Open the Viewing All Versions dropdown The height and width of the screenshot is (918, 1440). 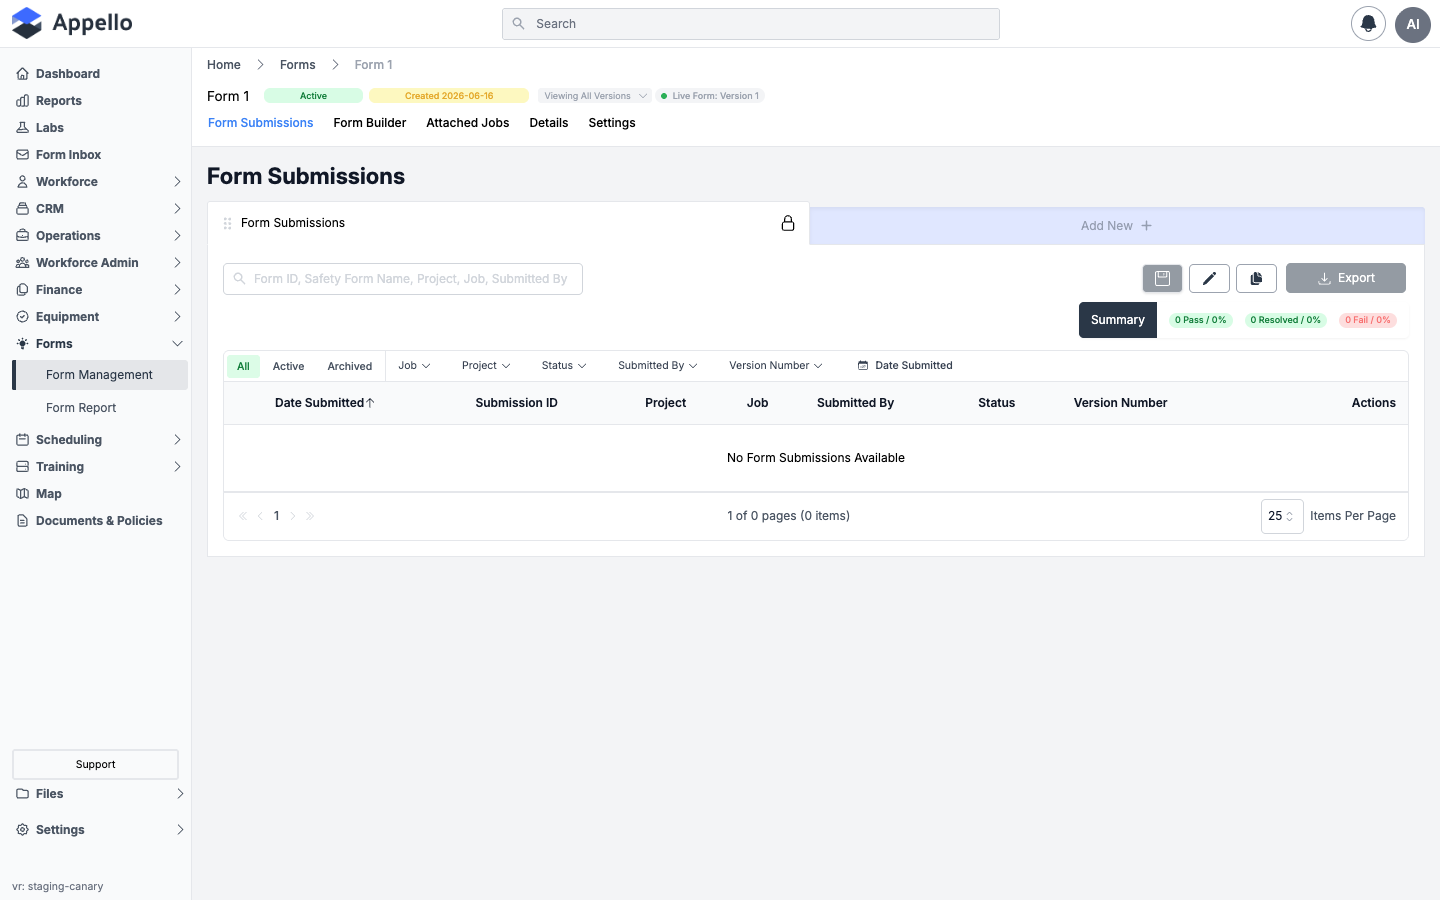click(x=595, y=96)
